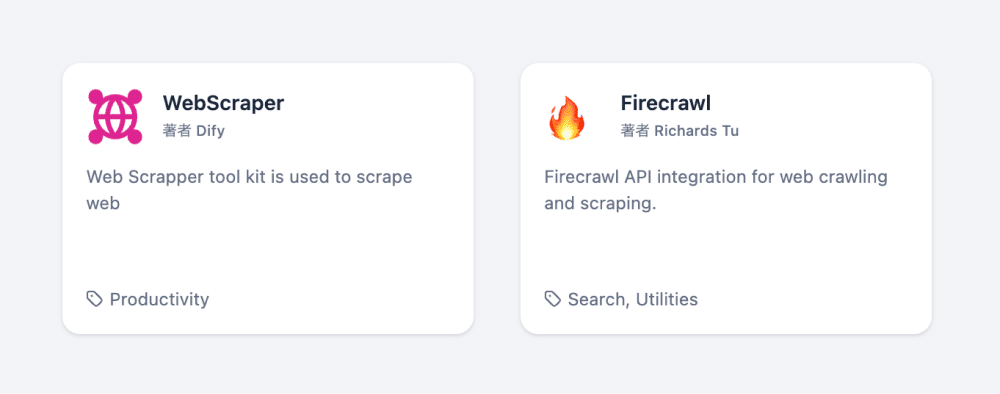Click the Firecrawl title text
The image size is (1000, 394).
(665, 103)
